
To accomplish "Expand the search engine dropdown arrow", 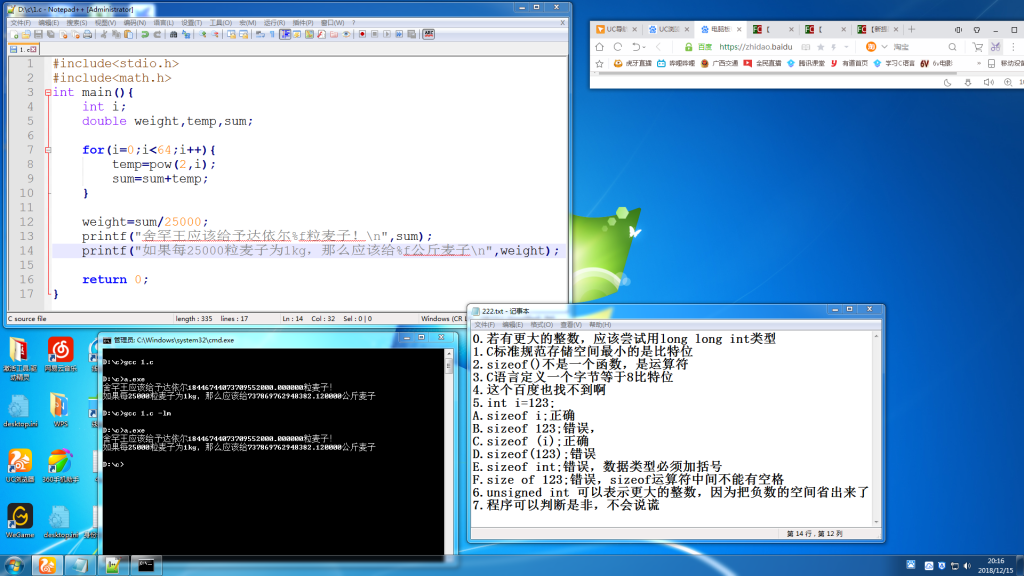I will coord(884,47).
